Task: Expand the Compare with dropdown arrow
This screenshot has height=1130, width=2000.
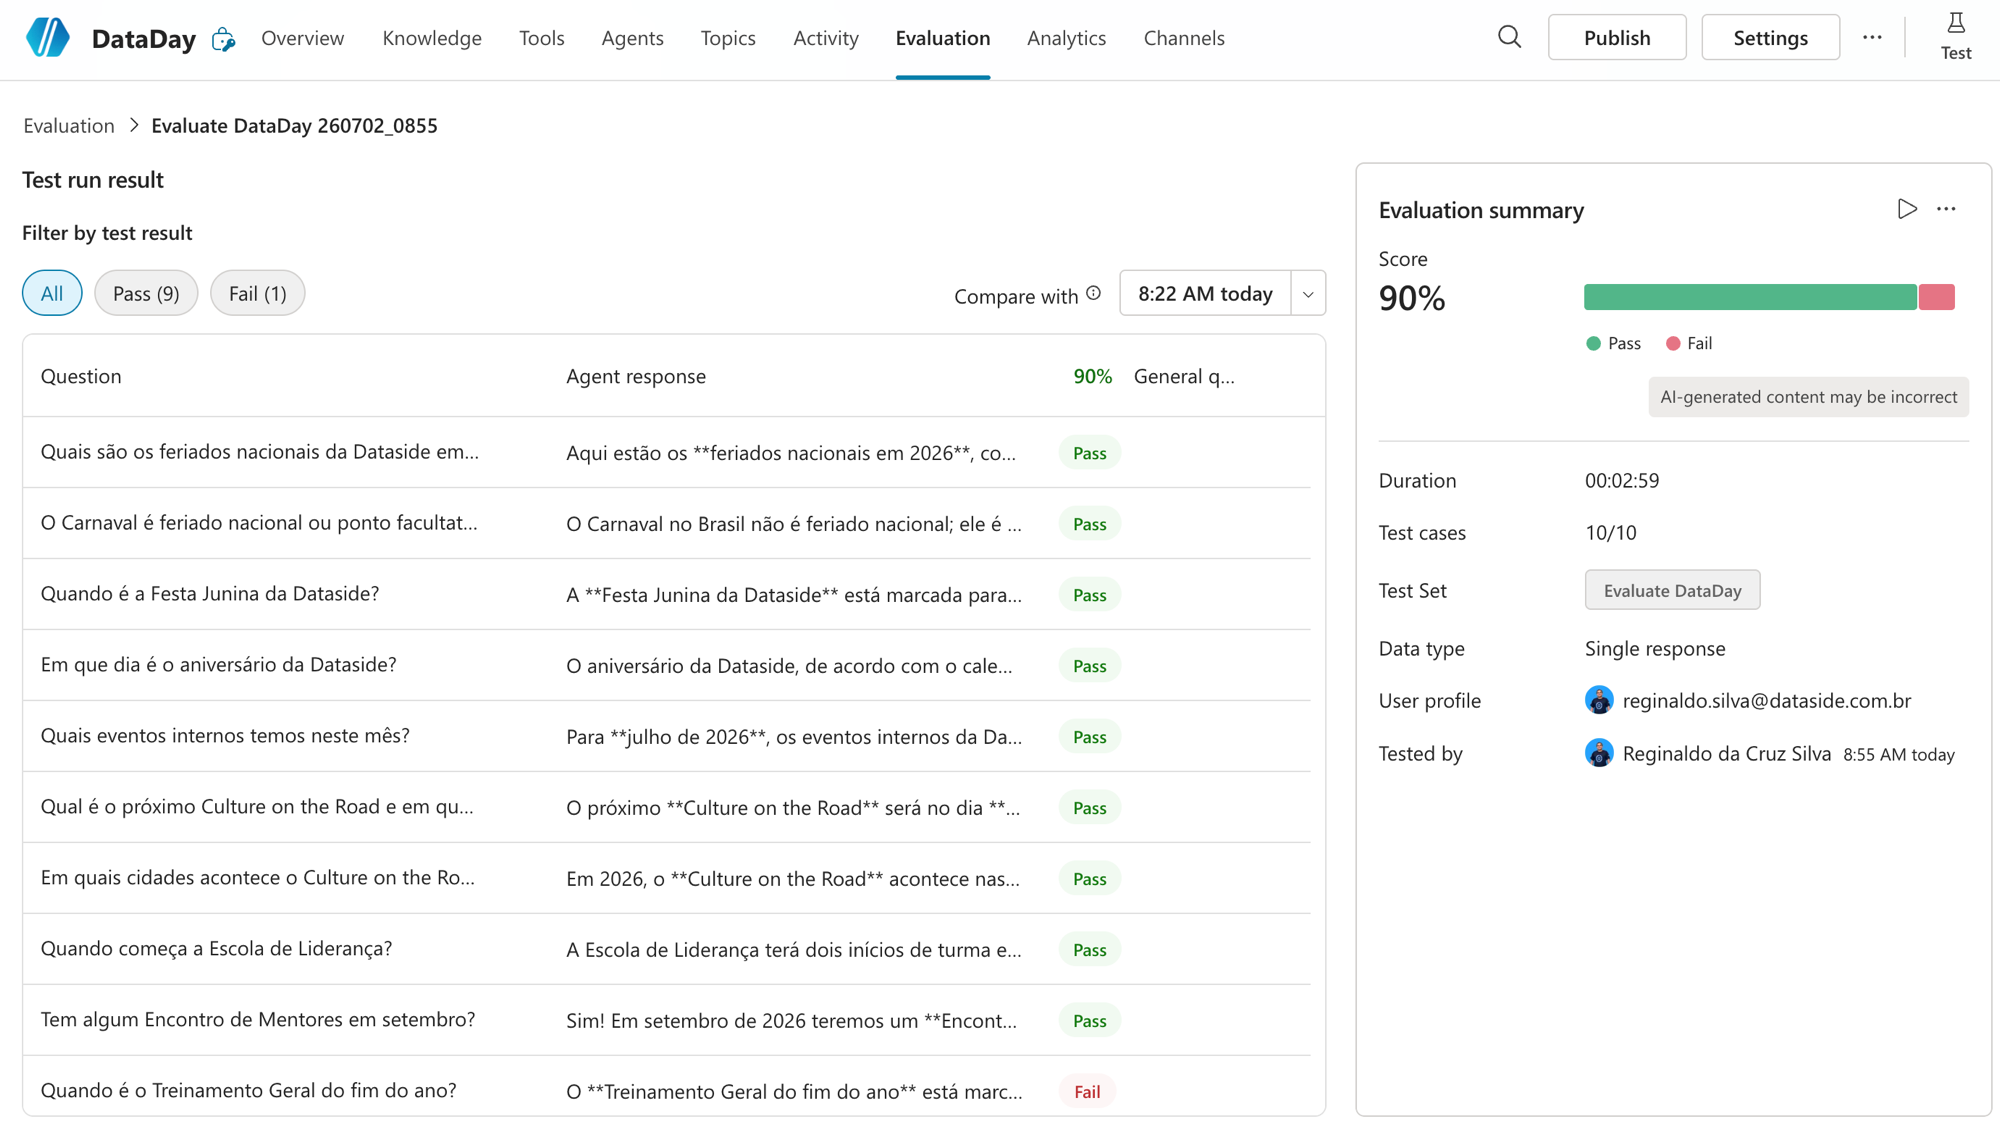Action: [1308, 294]
